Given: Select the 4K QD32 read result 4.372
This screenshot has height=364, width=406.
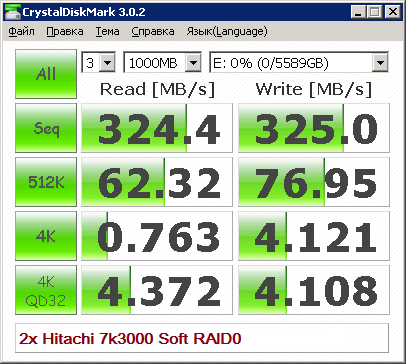Looking at the screenshot, I should (x=157, y=290).
